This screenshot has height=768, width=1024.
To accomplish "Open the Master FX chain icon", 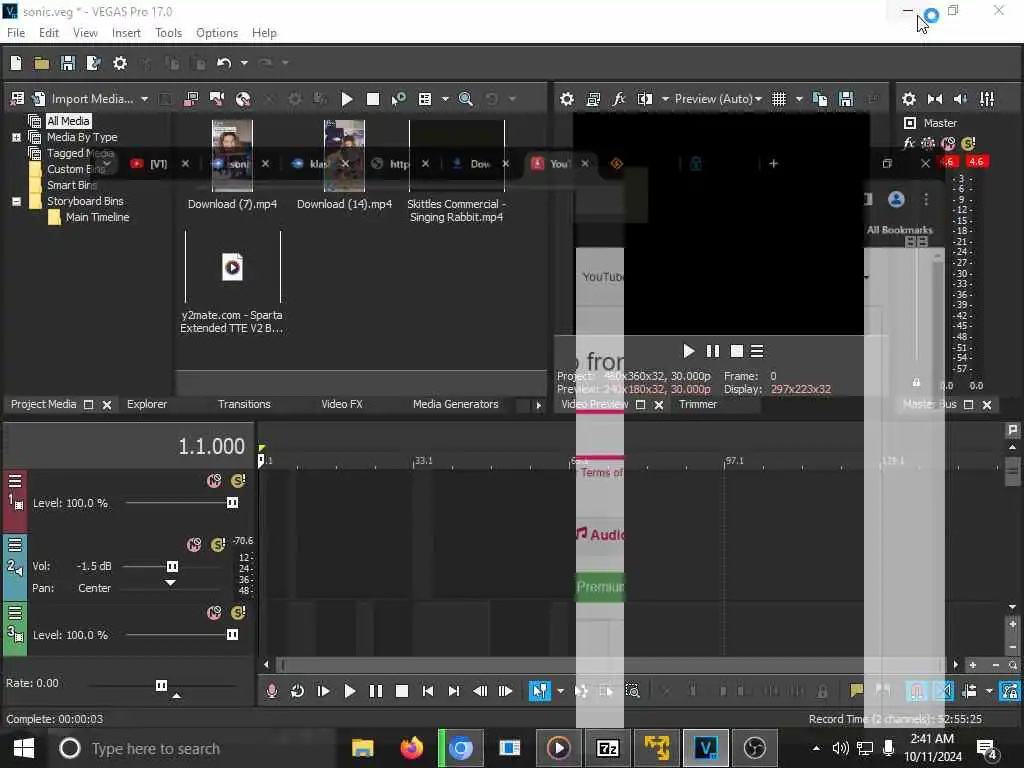I will (x=908, y=143).
